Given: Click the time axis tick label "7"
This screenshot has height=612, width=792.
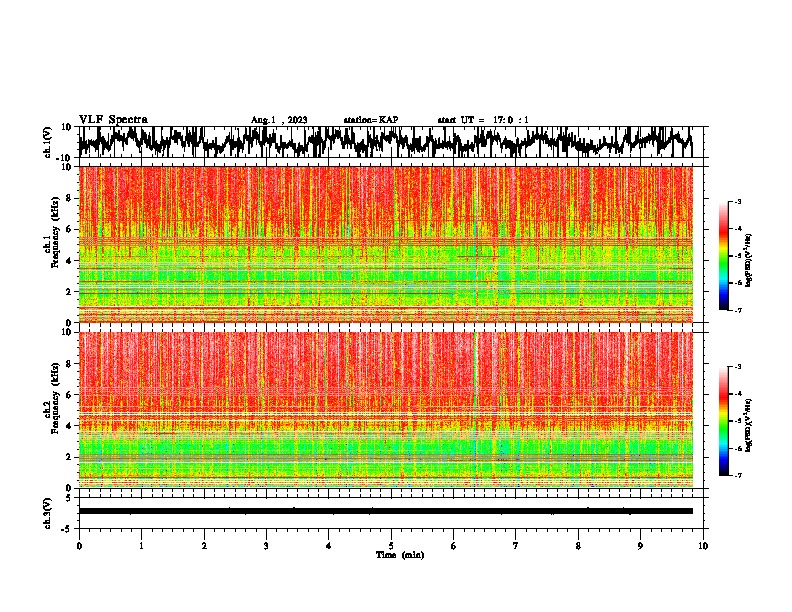Looking at the screenshot, I should tap(516, 546).
